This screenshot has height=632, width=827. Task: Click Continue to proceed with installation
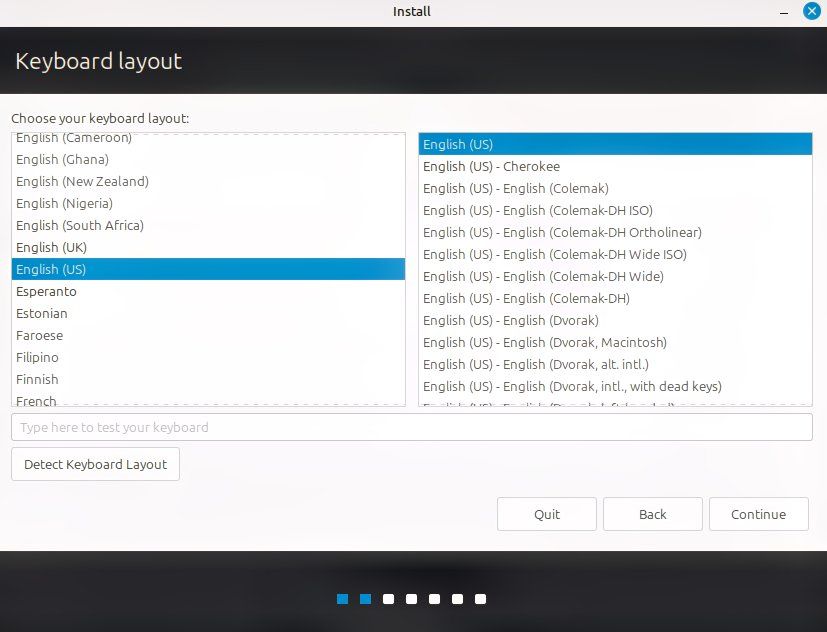(758, 514)
